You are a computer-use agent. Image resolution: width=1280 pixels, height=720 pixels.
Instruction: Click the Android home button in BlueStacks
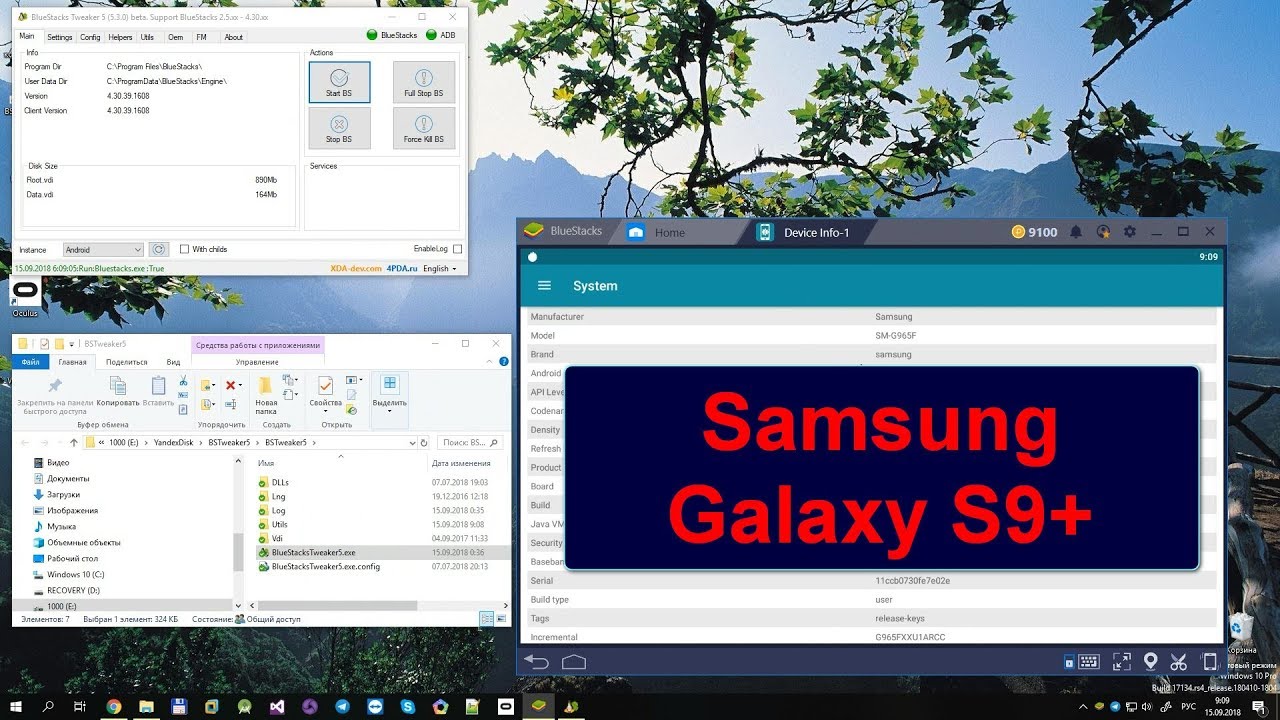coord(573,662)
